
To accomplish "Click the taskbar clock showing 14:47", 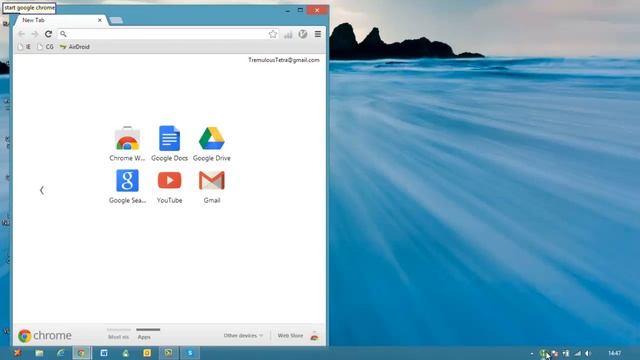I will [x=614, y=353].
